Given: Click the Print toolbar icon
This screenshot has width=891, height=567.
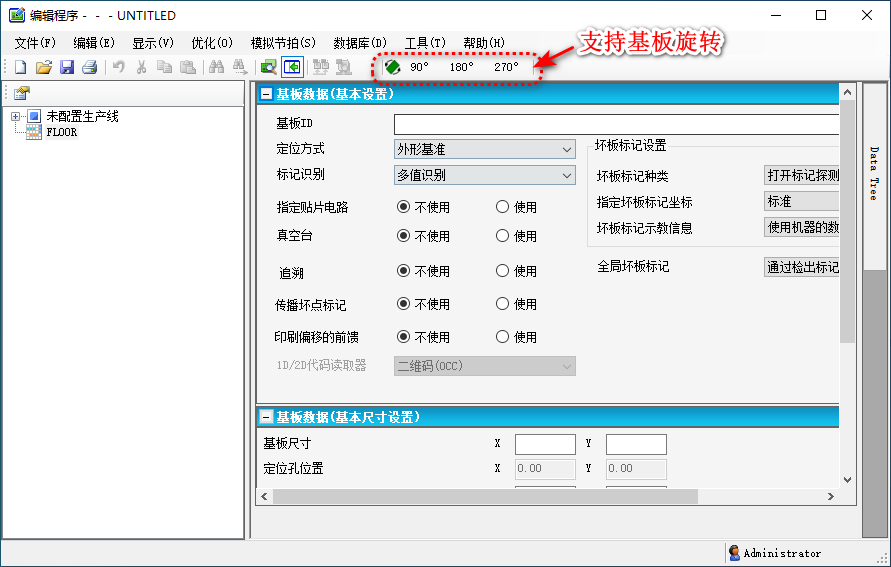Looking at the screenshot, I should (89, 67).
